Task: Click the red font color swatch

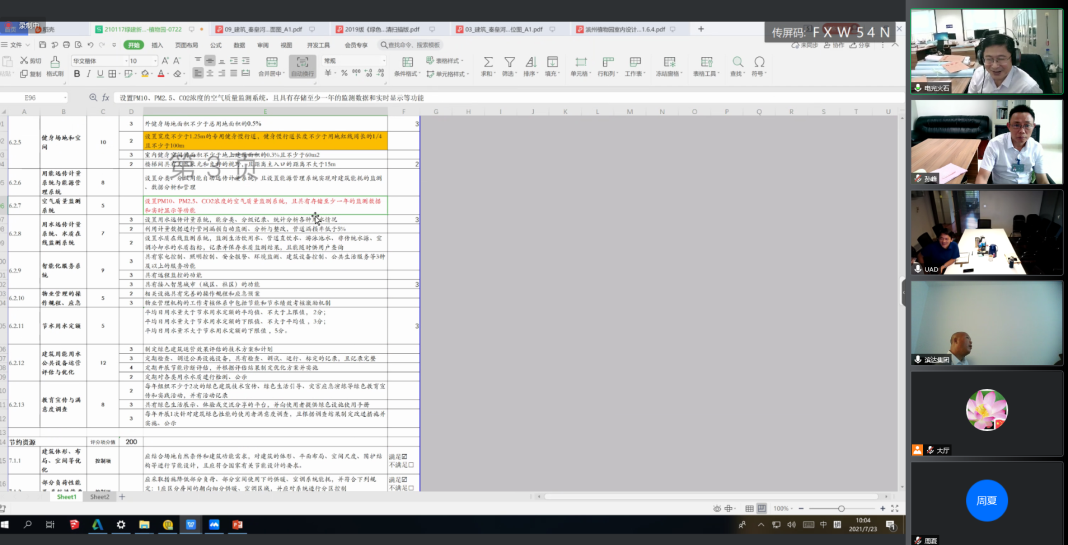Action: coord(161,74)
